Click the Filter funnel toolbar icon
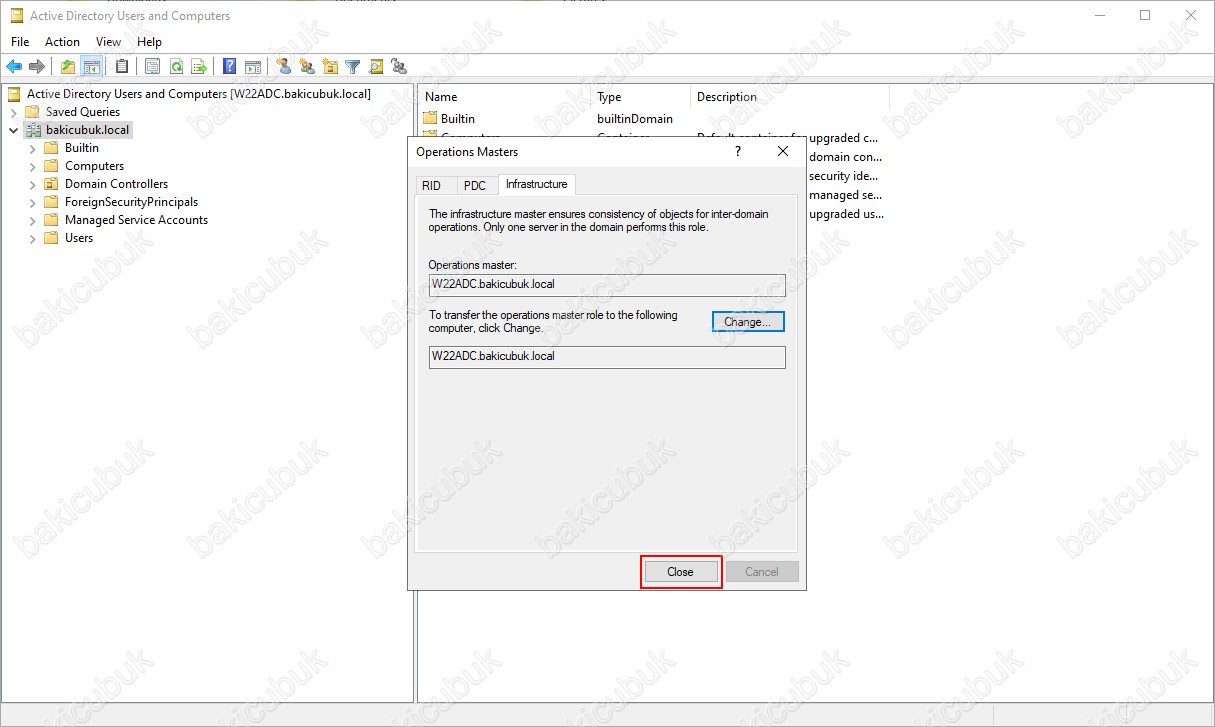Image resolution: width=1215 pixels, height=727 pixels. (x=353, y=67)
